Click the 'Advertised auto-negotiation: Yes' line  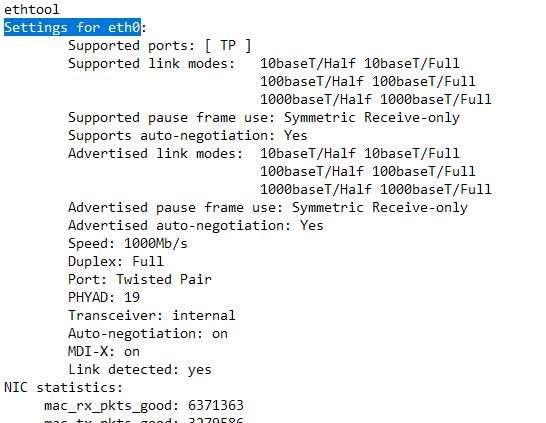pos(196,226)
